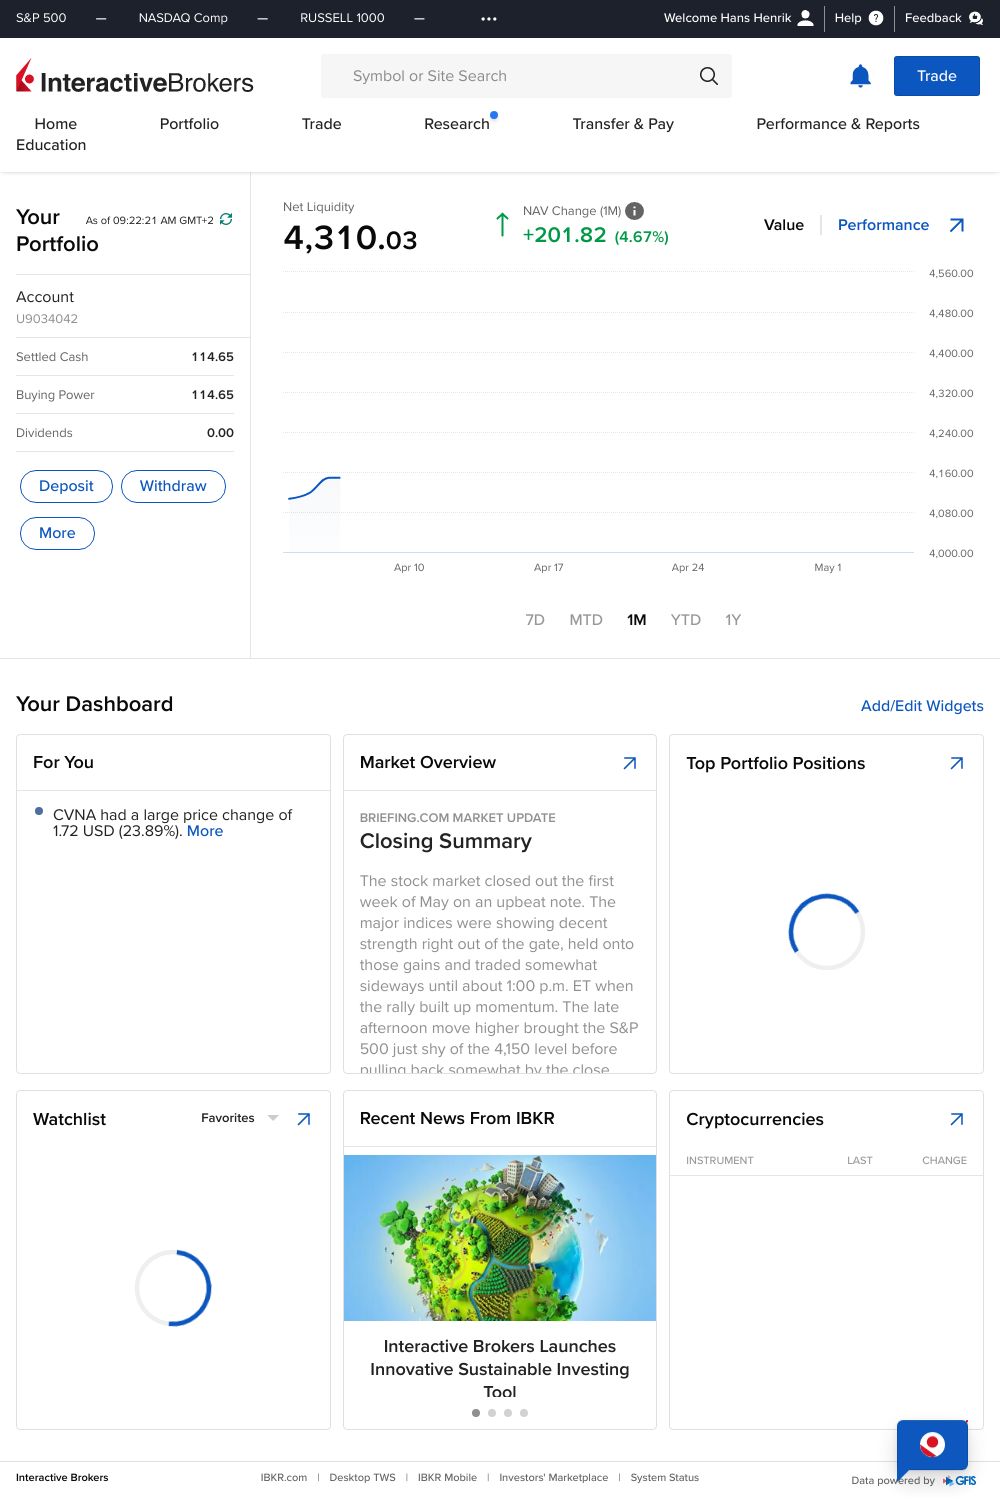Screen dimensions: 1000x1500
Task: Expand the portfolio chart via arrow icon
Action: 956,225
